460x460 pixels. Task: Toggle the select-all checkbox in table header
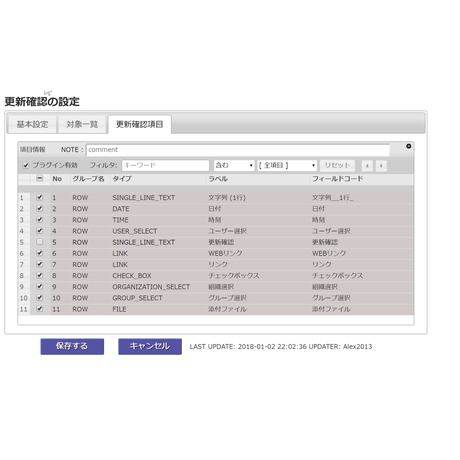[x=40, y=179]
